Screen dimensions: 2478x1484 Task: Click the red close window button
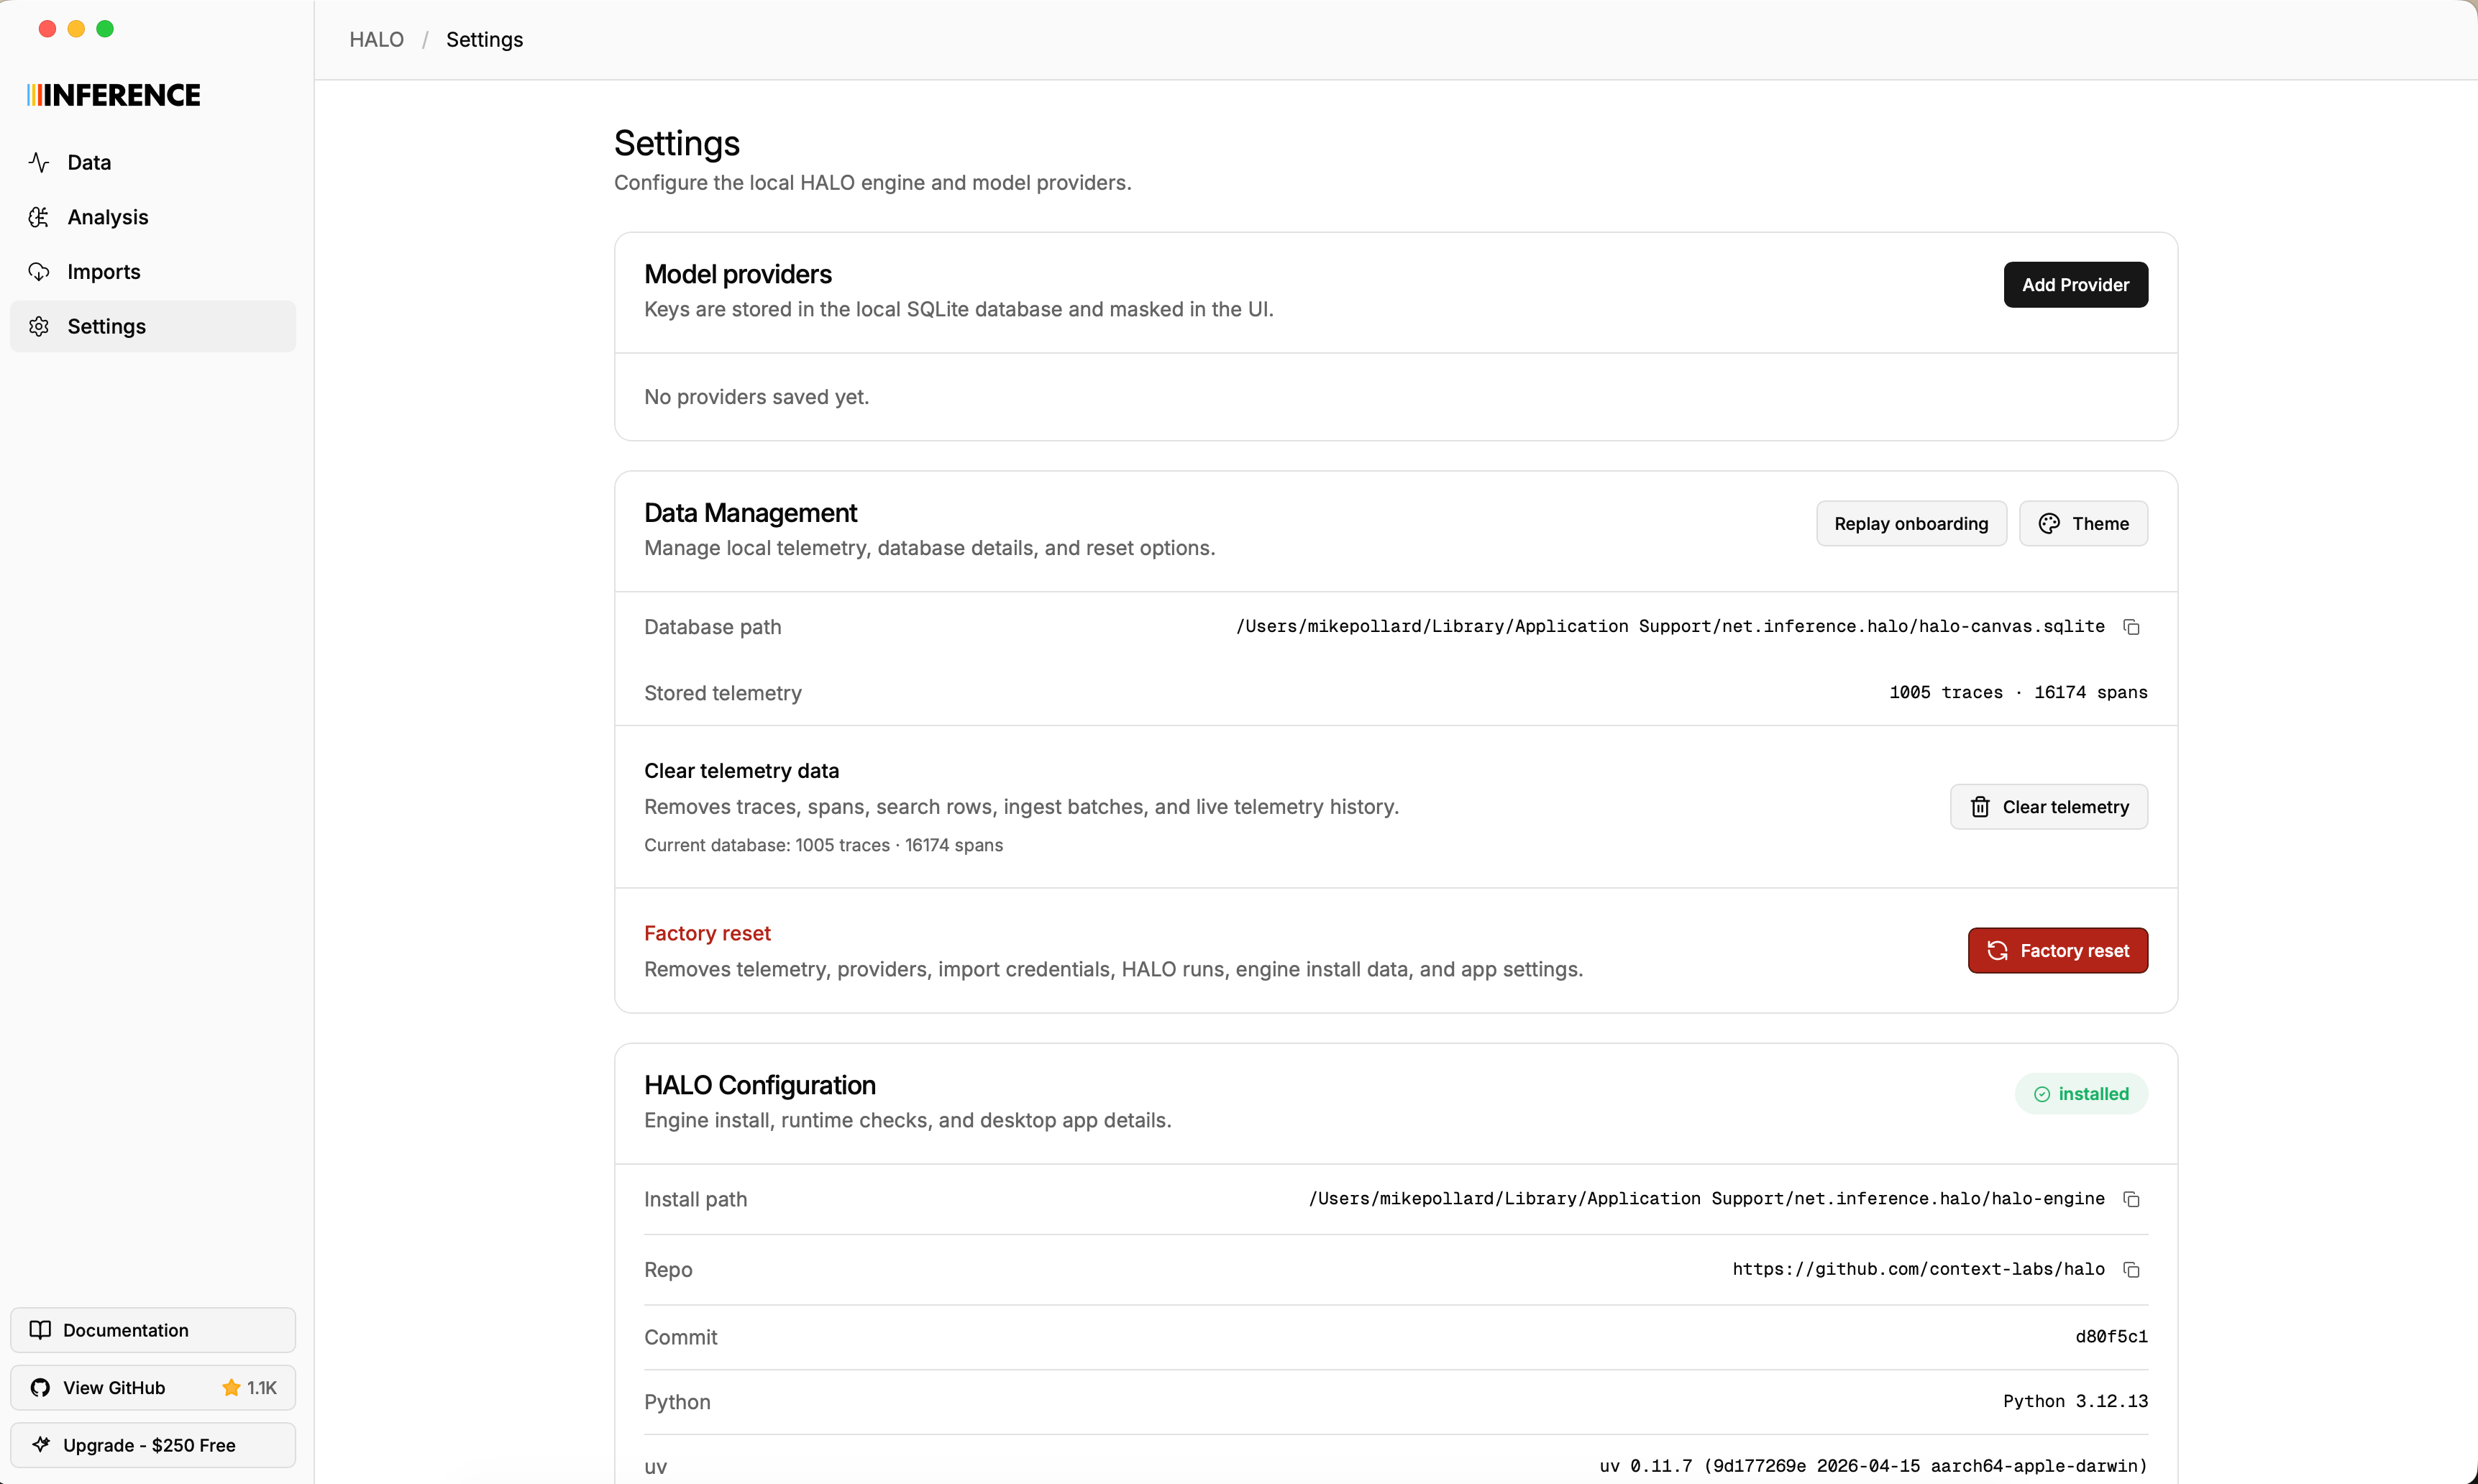47,29
